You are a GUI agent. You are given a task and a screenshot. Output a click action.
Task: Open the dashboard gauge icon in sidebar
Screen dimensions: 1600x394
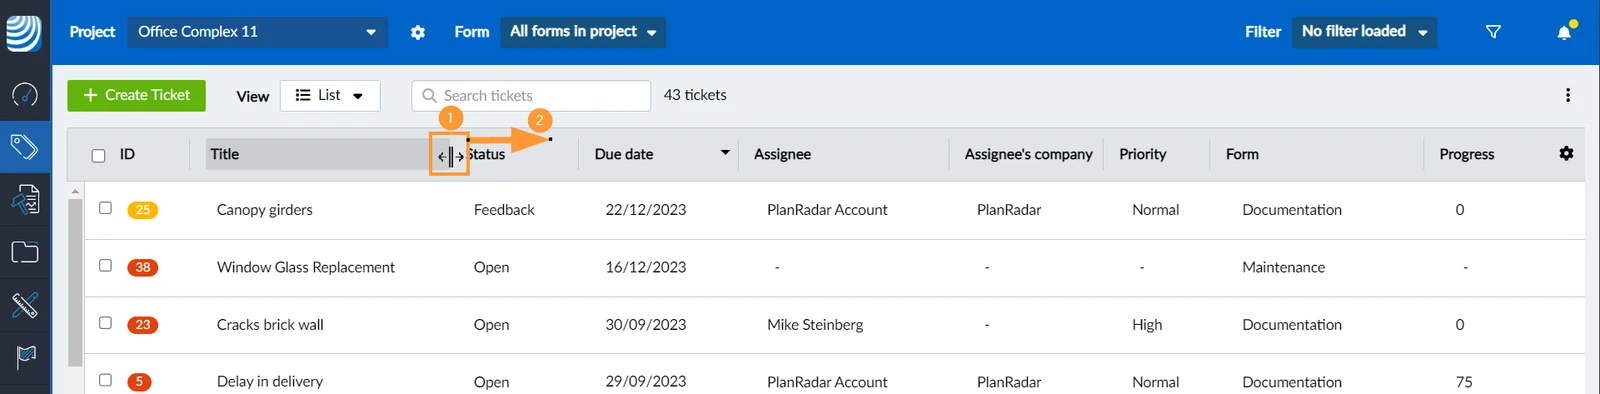[25, 95]
